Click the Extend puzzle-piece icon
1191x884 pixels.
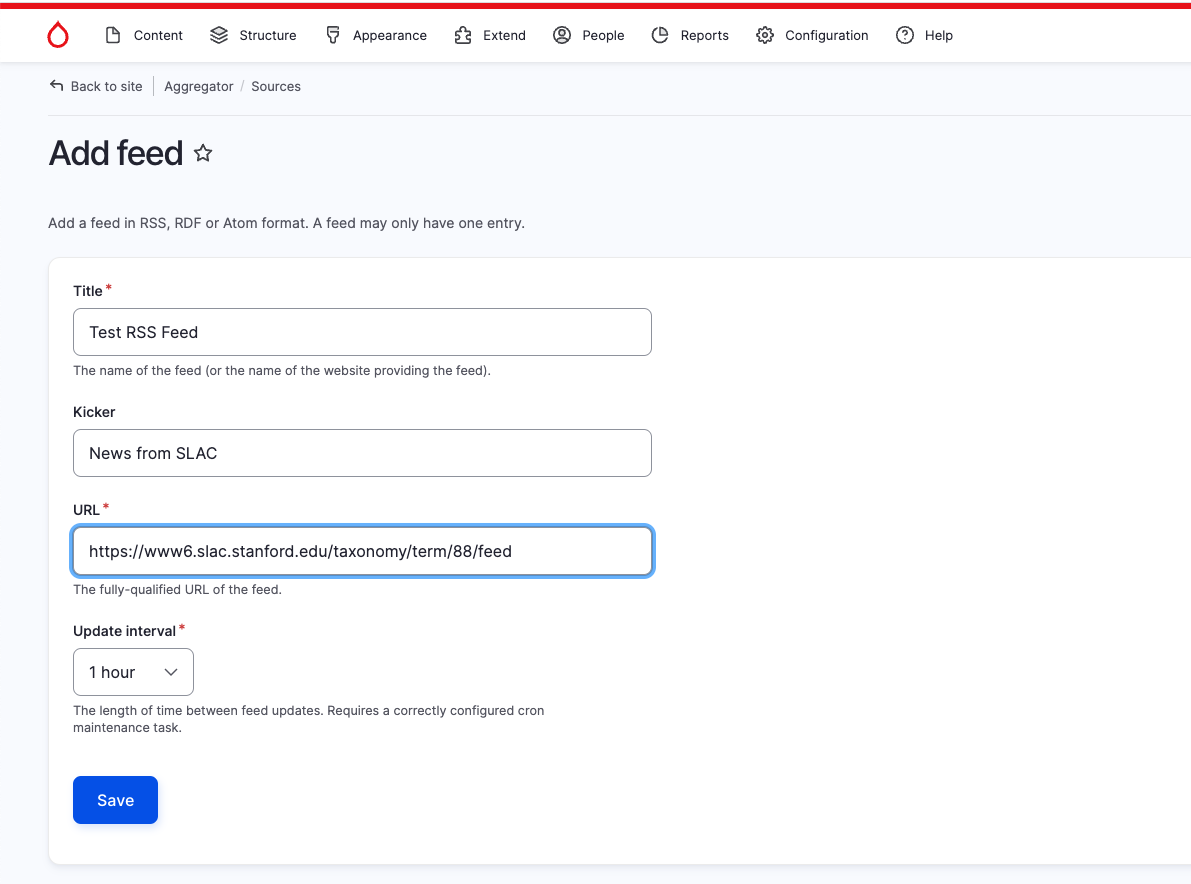(462, 34)
